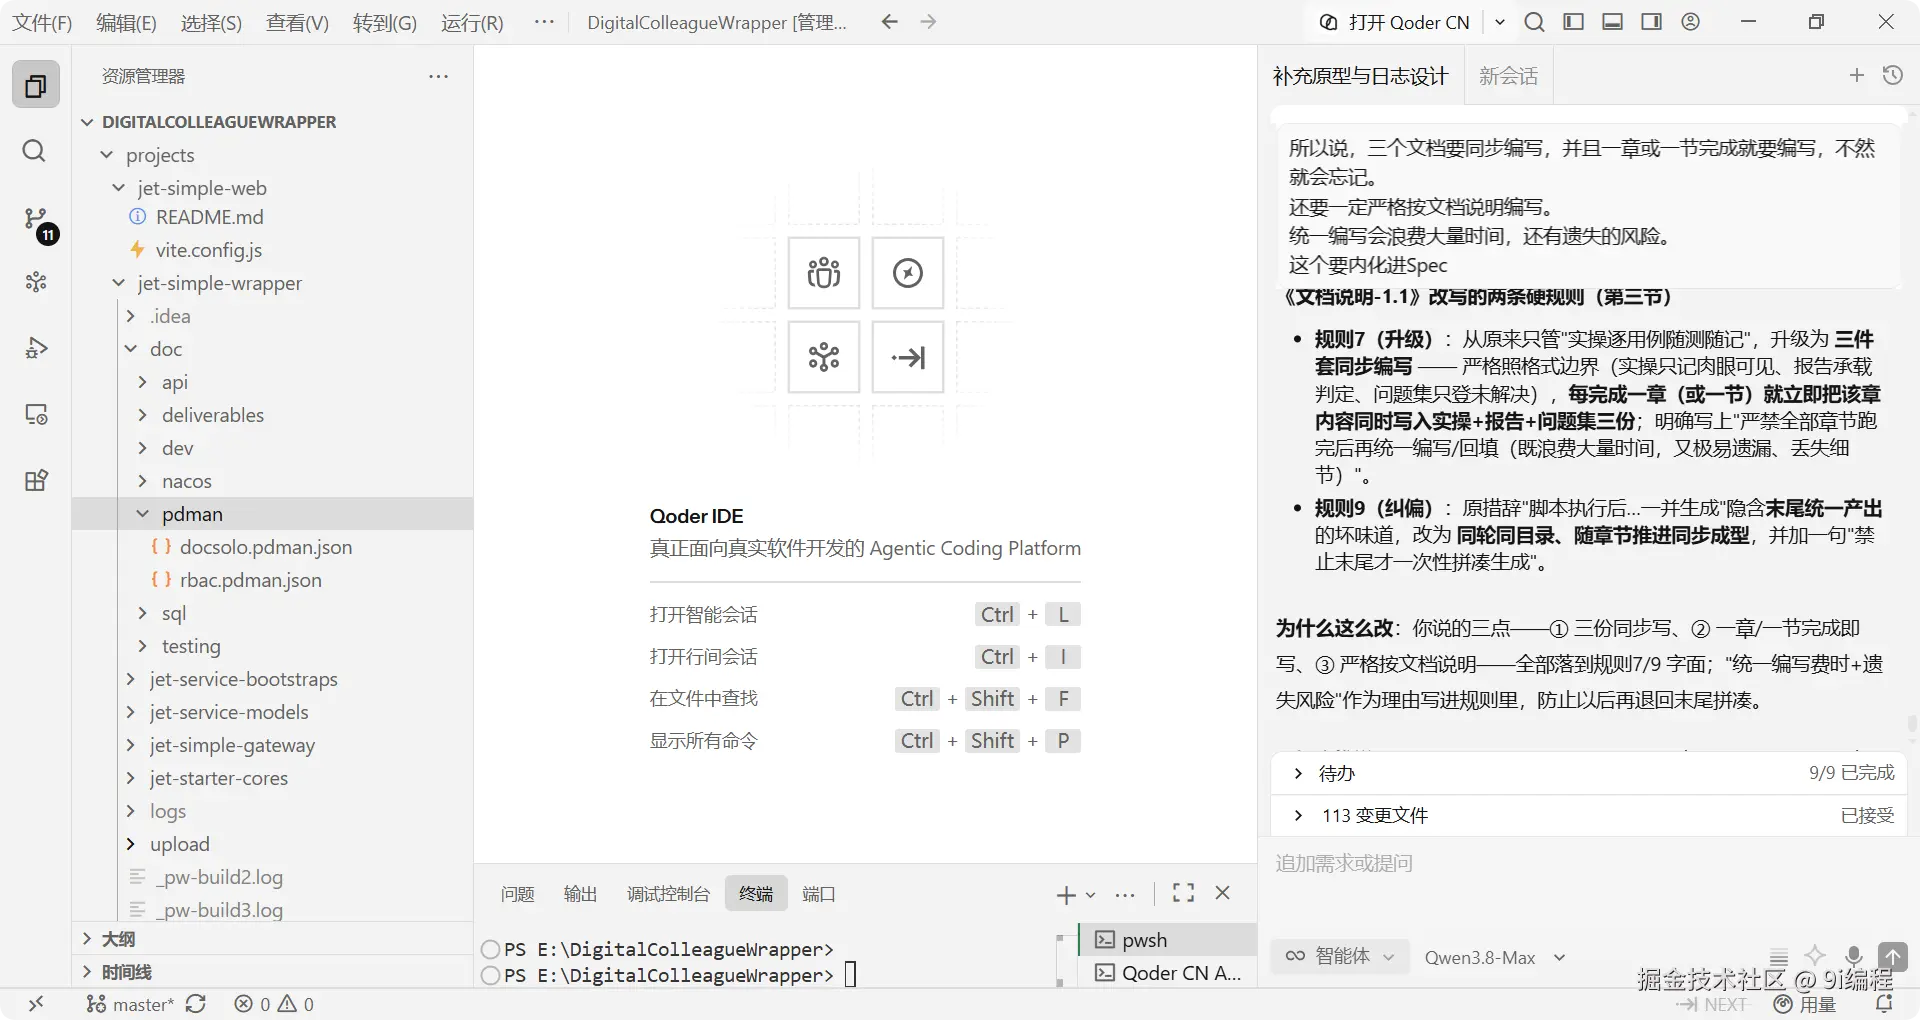Open the 文件(F) menu
The image size is (1920, 1020).
[x=42, y=22]
